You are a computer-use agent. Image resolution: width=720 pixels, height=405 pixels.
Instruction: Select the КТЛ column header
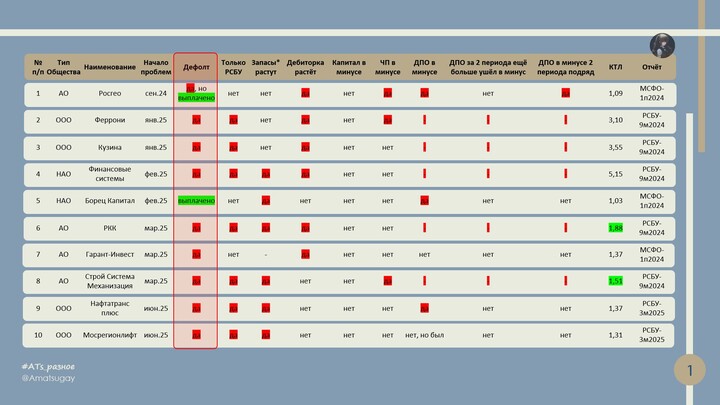615,67
